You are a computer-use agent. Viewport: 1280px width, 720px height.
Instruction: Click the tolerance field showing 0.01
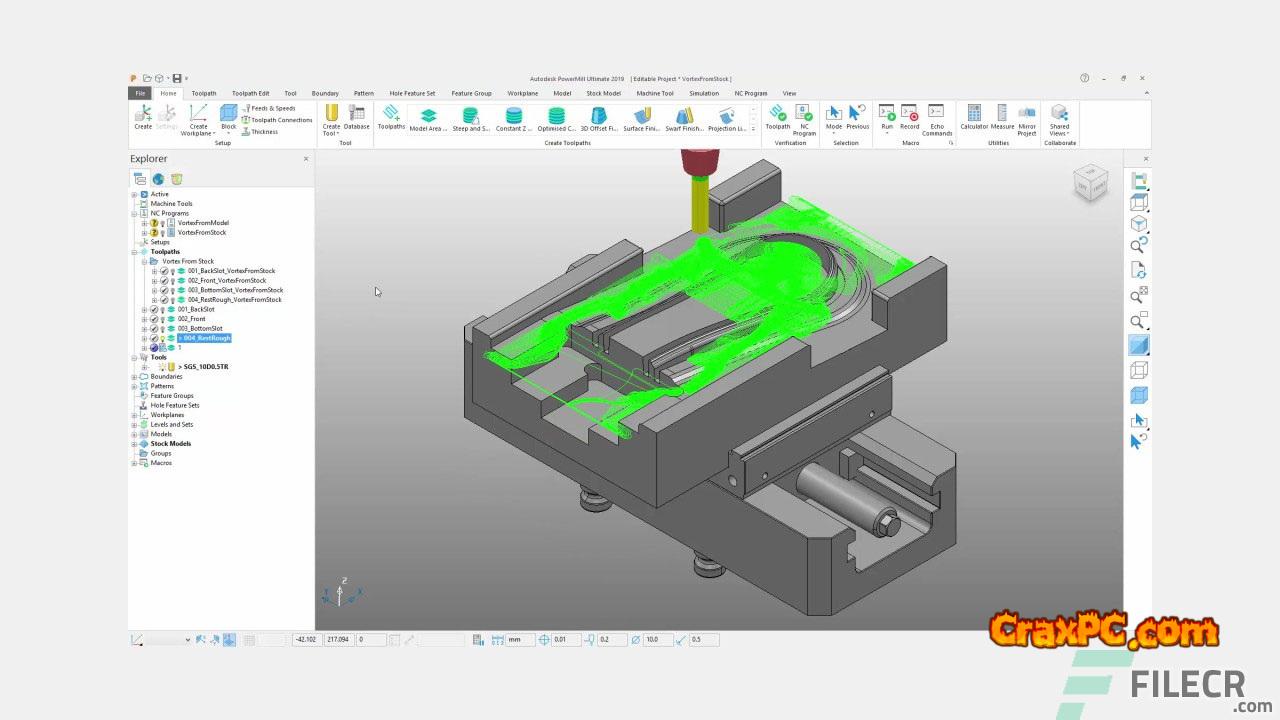coord(564,640)
